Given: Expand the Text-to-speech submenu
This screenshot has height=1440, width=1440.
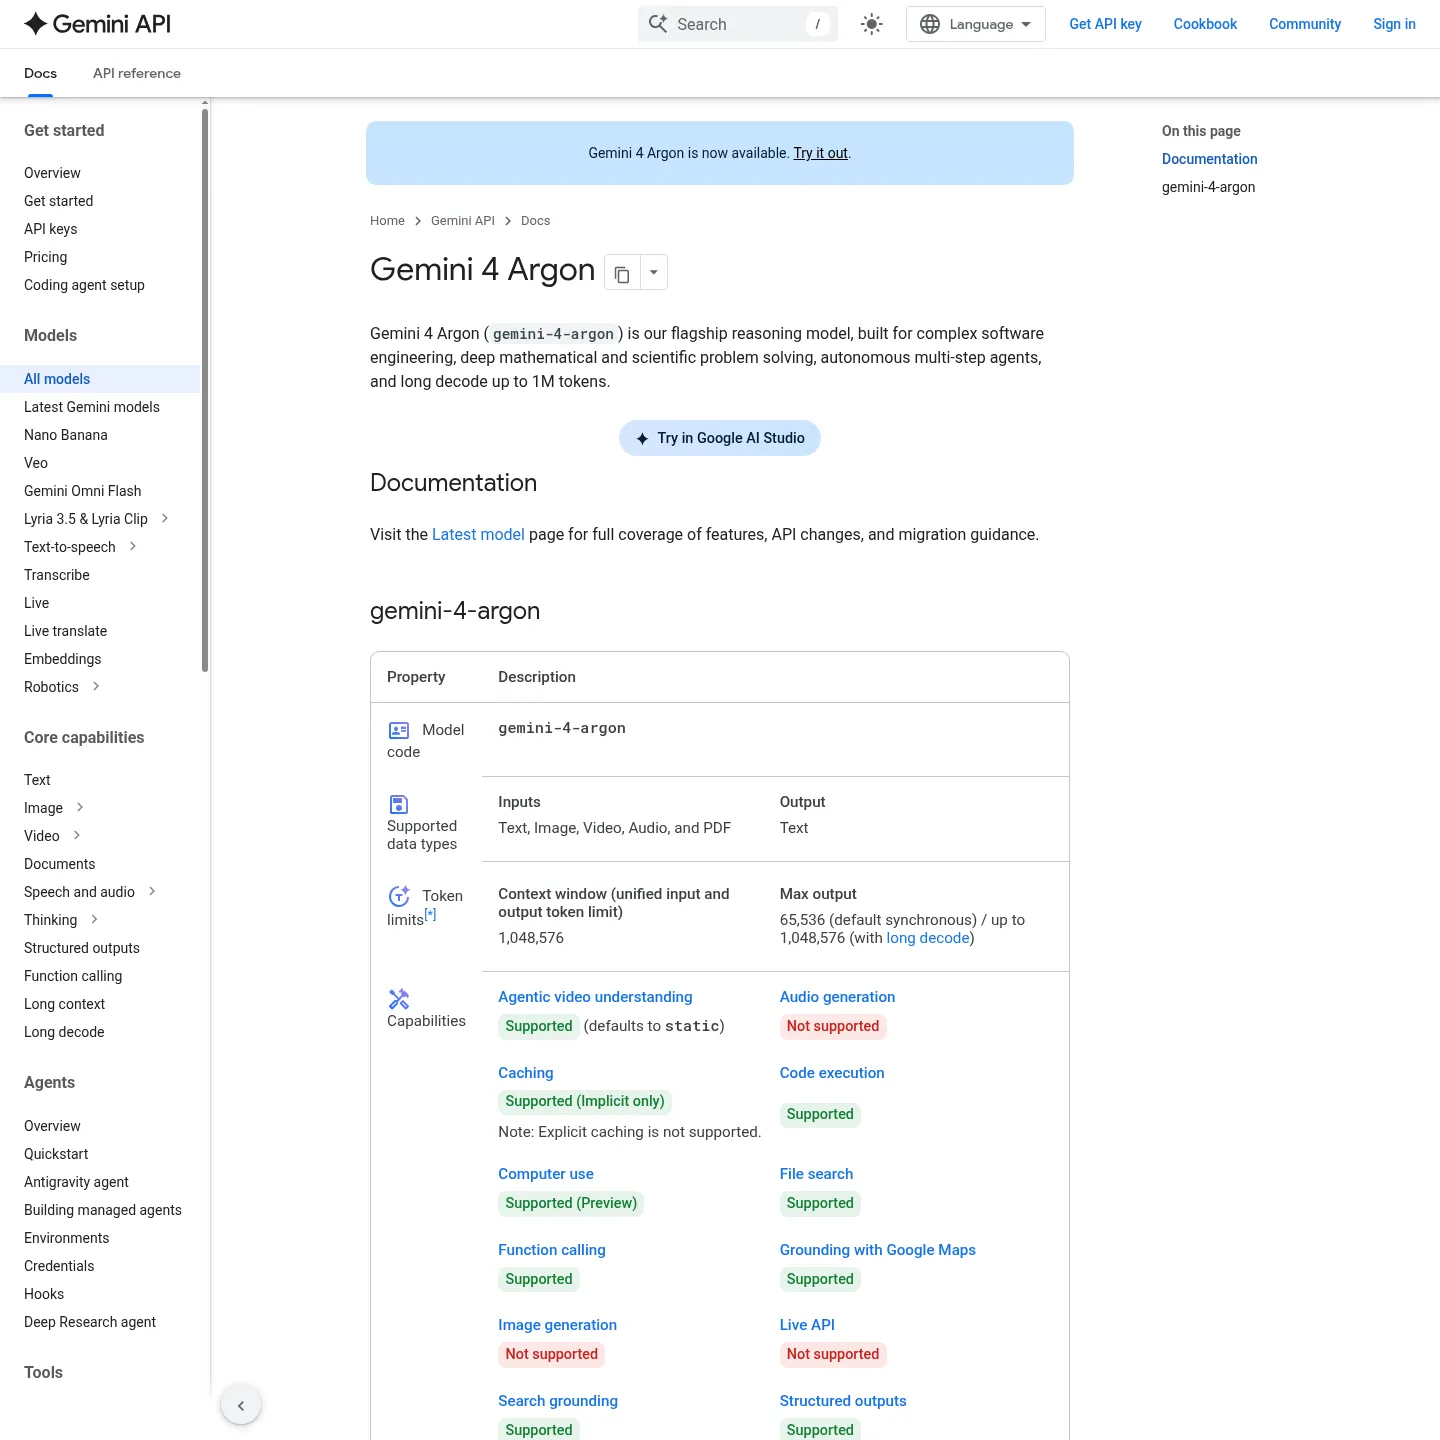Looking at the screenshot, I should click(133, 546).
